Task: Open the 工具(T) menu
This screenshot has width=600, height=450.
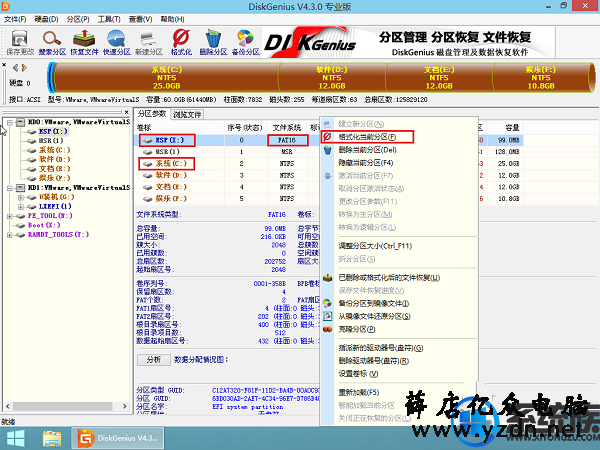Action: (109, 19)
